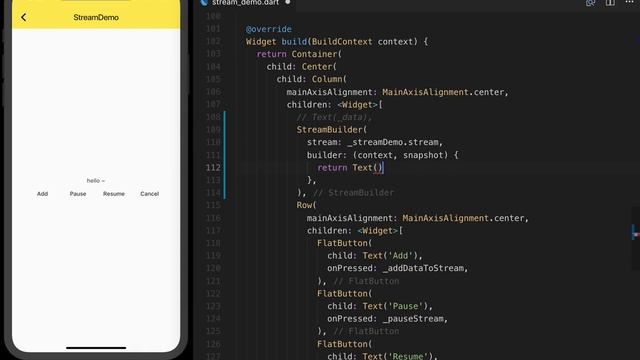The image size is (640, 360).
Task: Click 'FlatButton(' on line 126
Action: (x=344, y=344)
